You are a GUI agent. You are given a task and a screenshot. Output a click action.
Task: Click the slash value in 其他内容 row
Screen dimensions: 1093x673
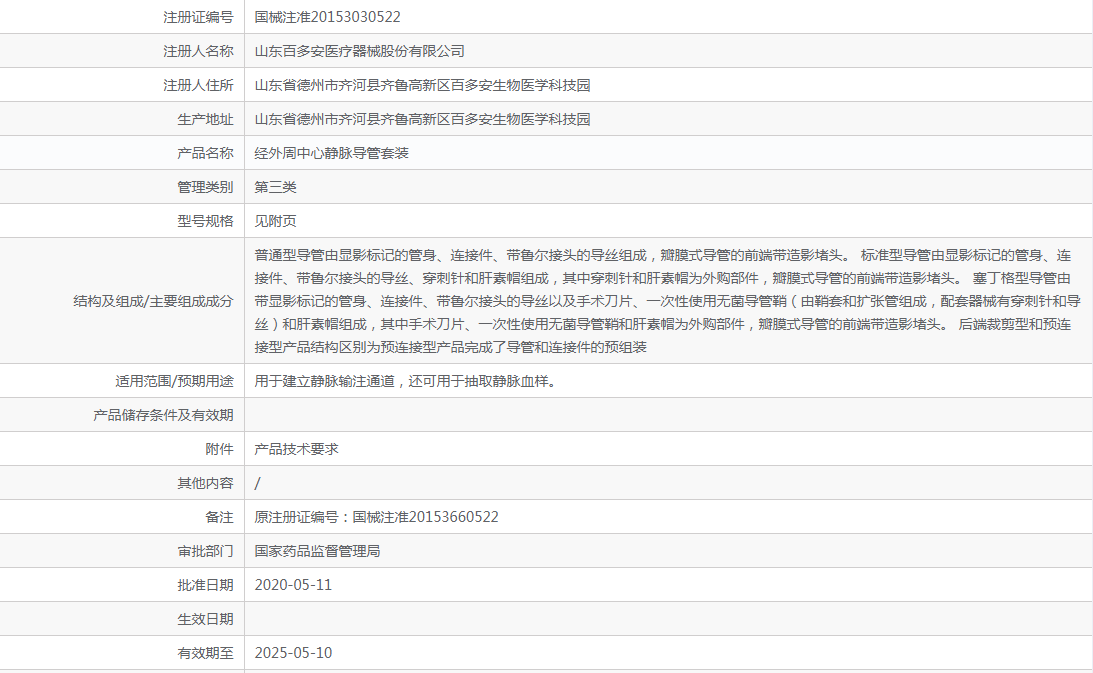coord(257,483)
